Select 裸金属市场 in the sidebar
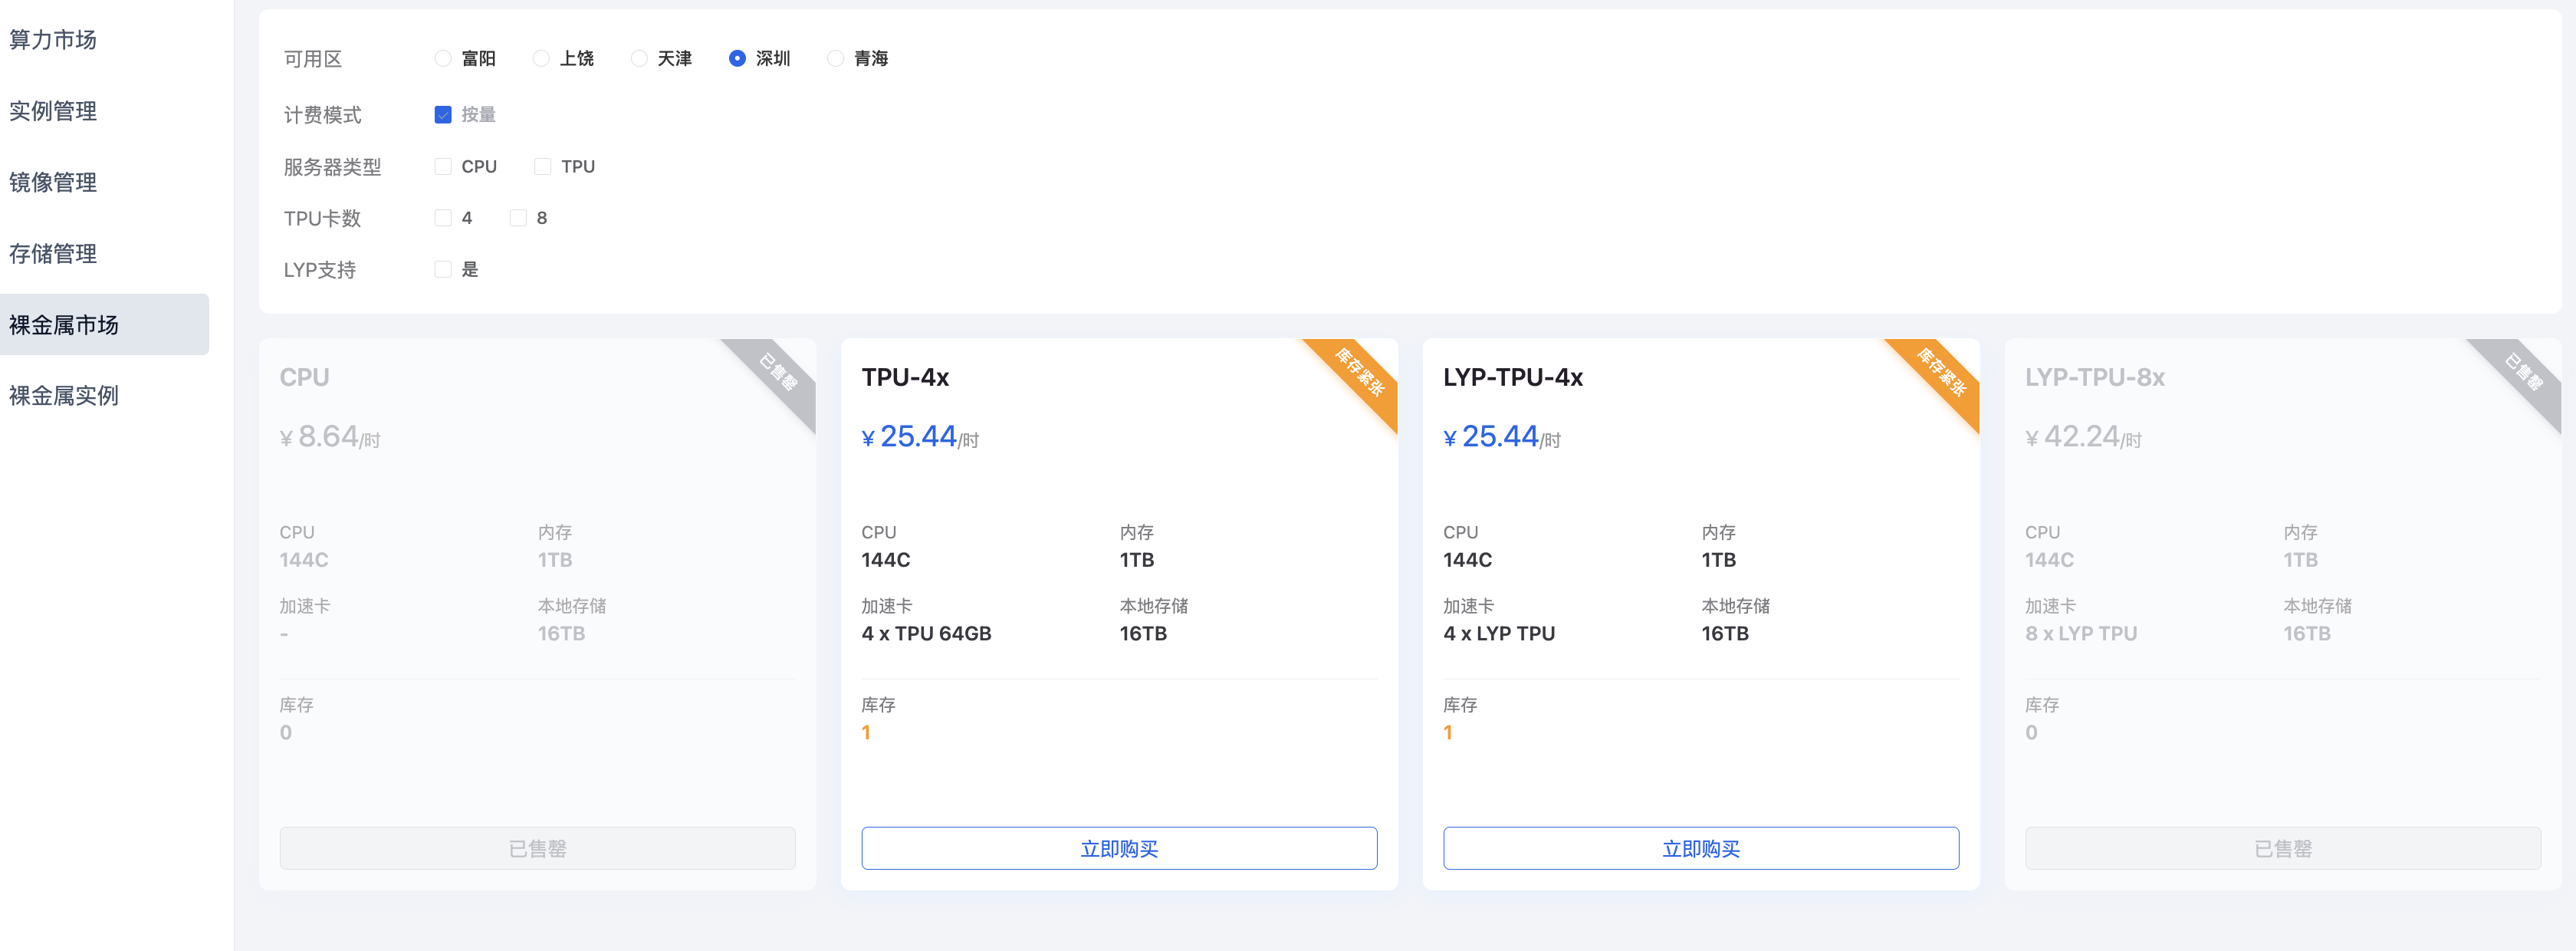 point(64,325)
